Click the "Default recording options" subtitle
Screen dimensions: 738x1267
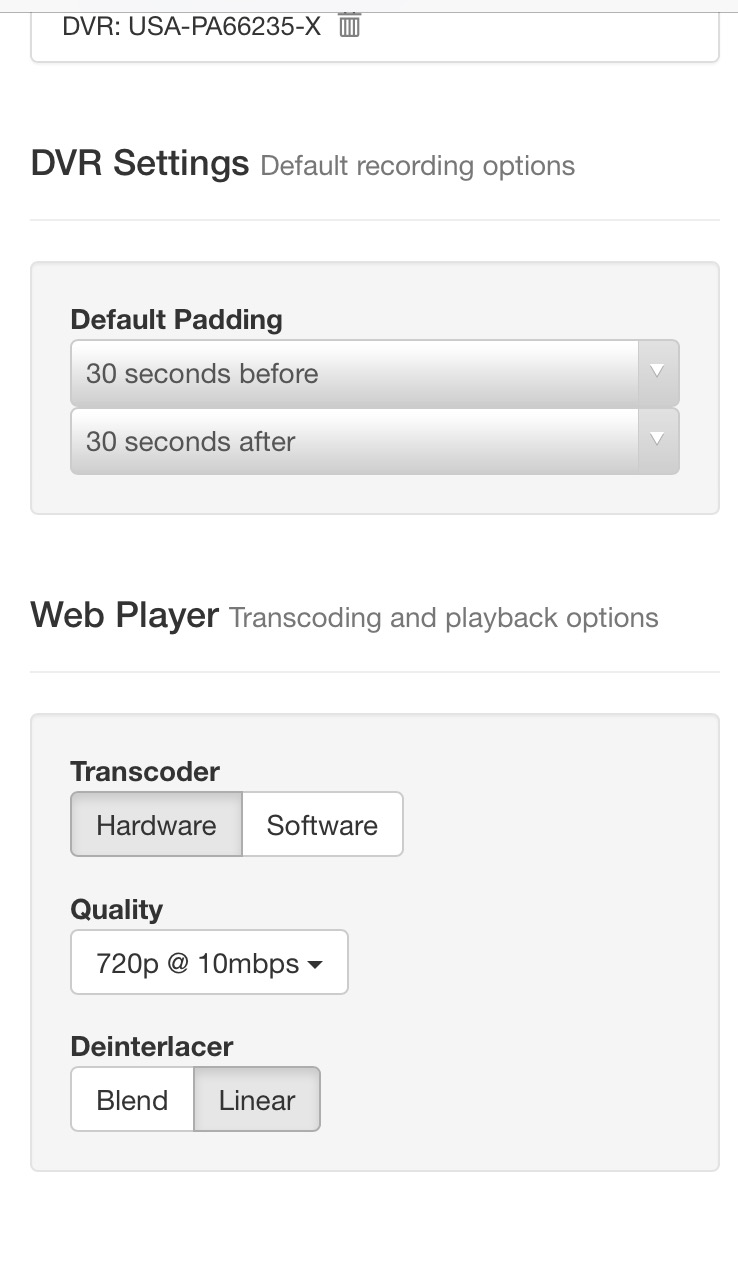[418, 166]
